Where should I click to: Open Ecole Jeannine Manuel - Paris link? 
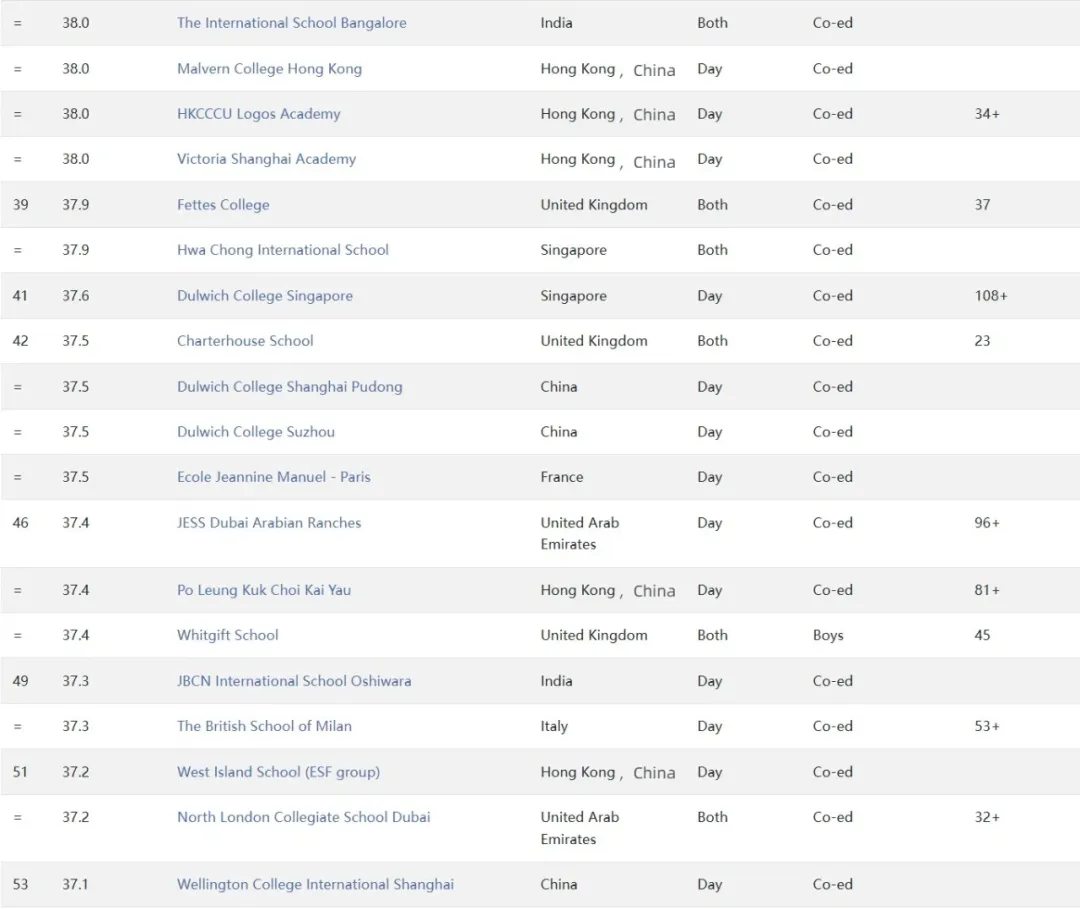point(273,477)
